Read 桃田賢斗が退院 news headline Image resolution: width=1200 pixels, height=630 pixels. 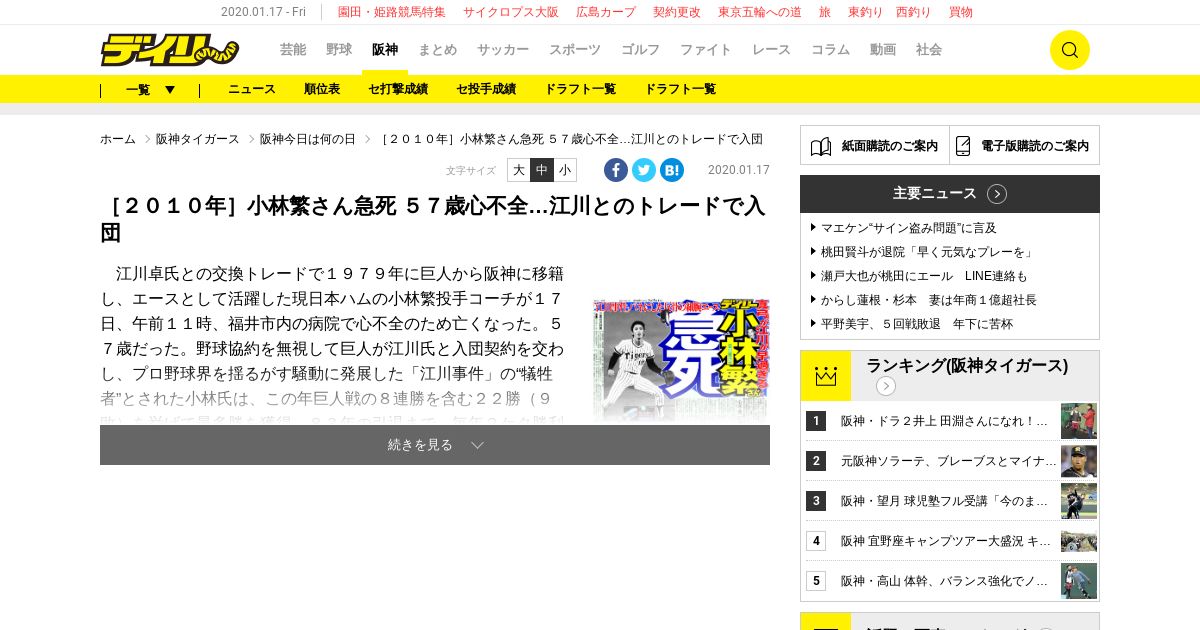tap(928, 252)
